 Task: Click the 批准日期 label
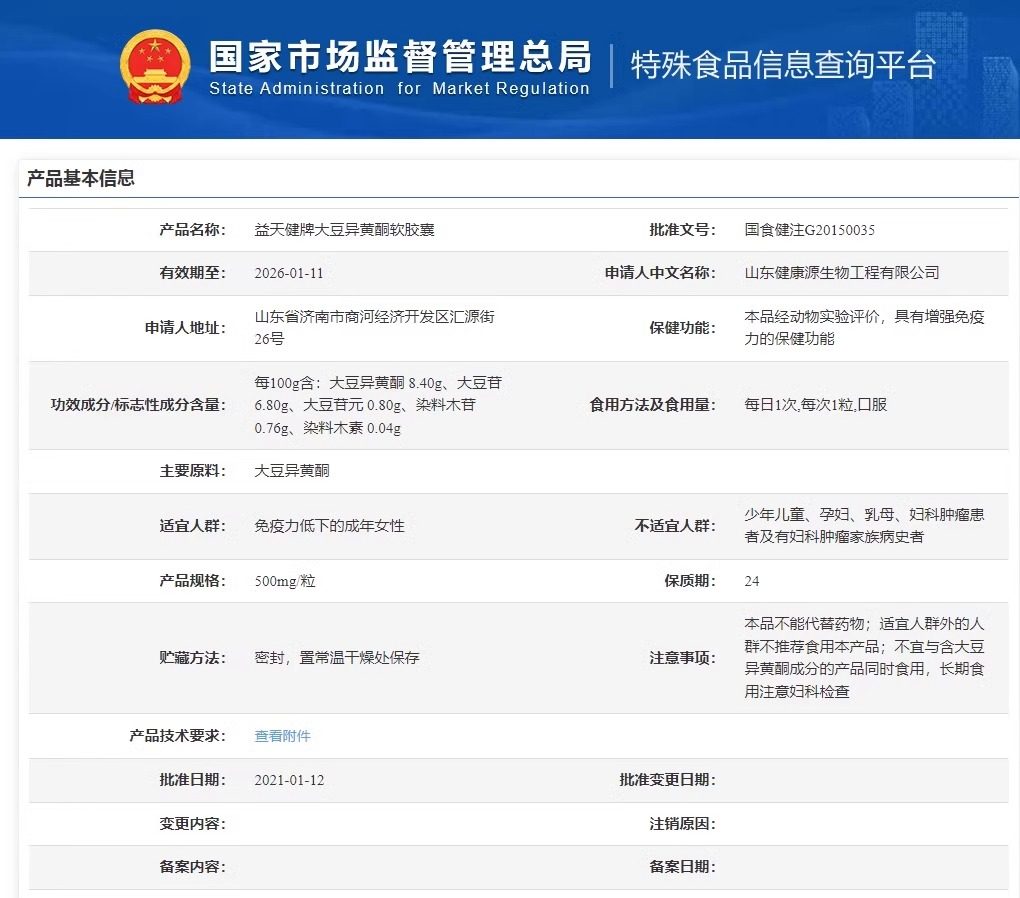(x=193, y=780)
